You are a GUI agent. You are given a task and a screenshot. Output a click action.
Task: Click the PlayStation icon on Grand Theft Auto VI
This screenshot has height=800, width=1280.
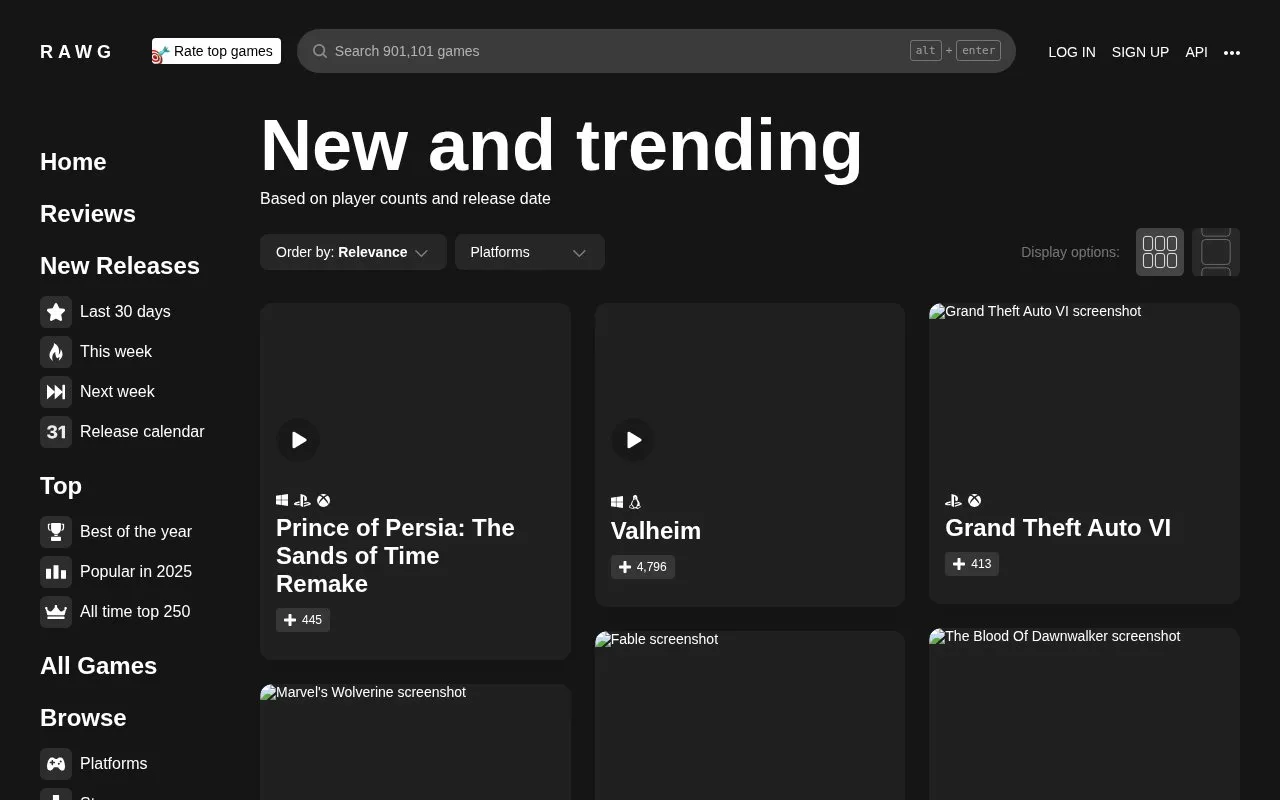(x=953, y=500)
